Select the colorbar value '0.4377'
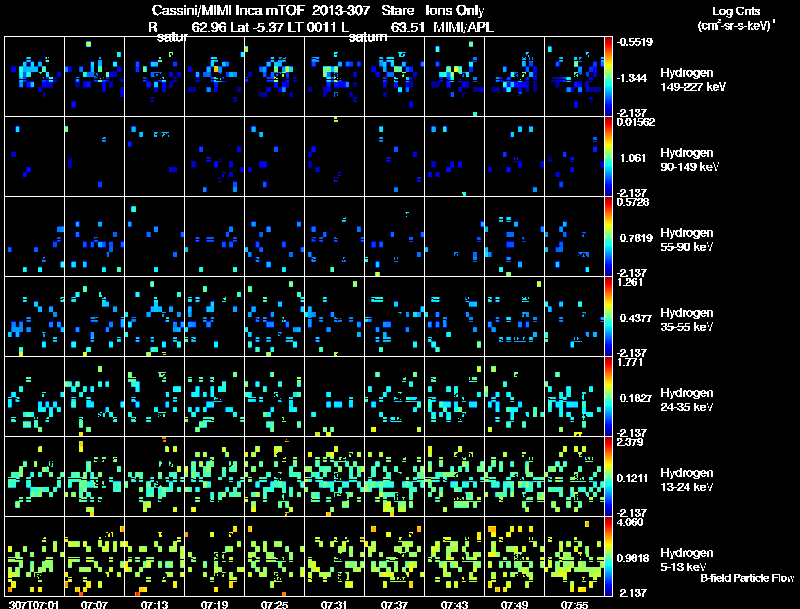 (x=636, y=318)
